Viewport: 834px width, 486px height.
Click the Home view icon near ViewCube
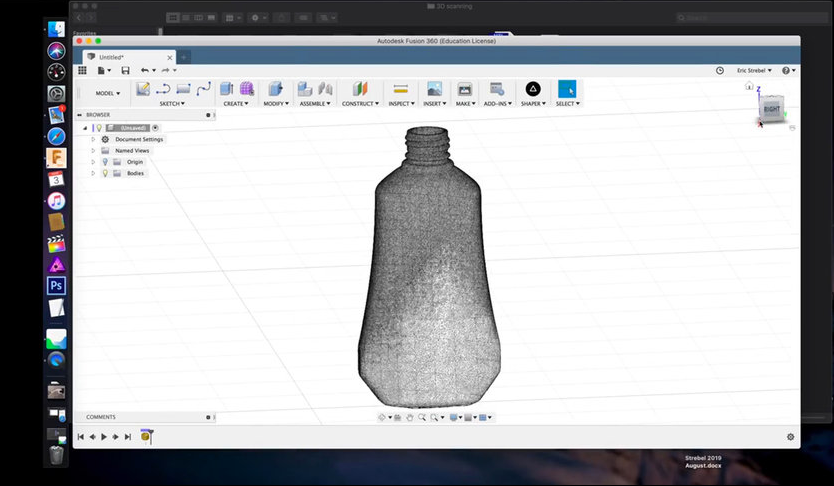tap(749, 87)
